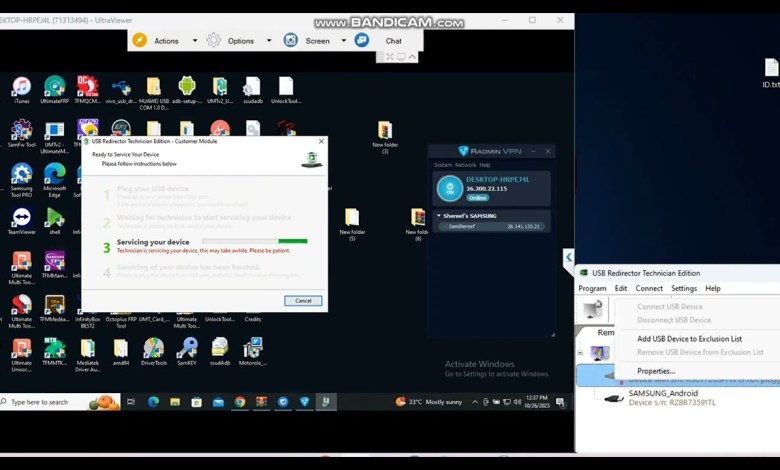The width and height of the screenshot is (780, 470).
Task: Expand the Actions dropdown arrow
Action: (x=195, y=41)
